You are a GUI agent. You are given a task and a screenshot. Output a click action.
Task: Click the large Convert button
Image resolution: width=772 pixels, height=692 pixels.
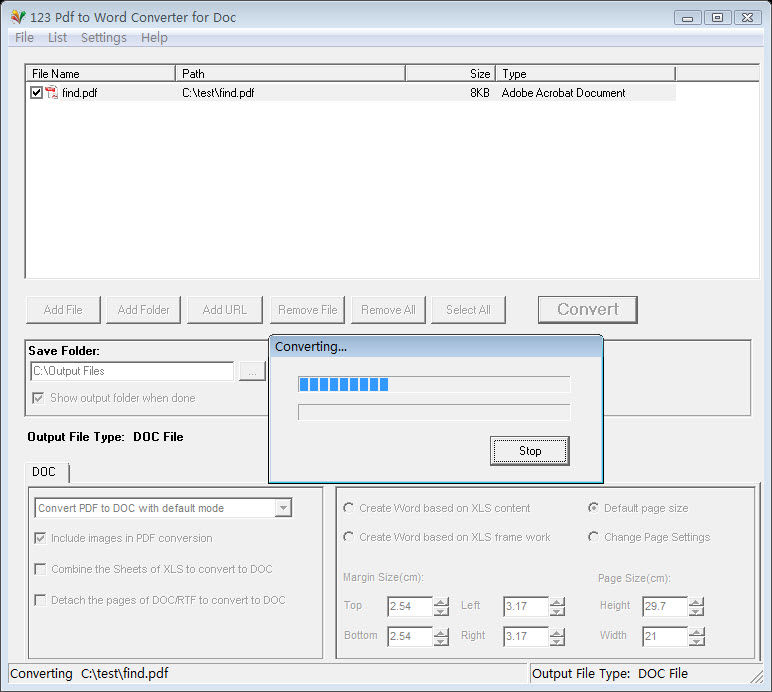587,310
